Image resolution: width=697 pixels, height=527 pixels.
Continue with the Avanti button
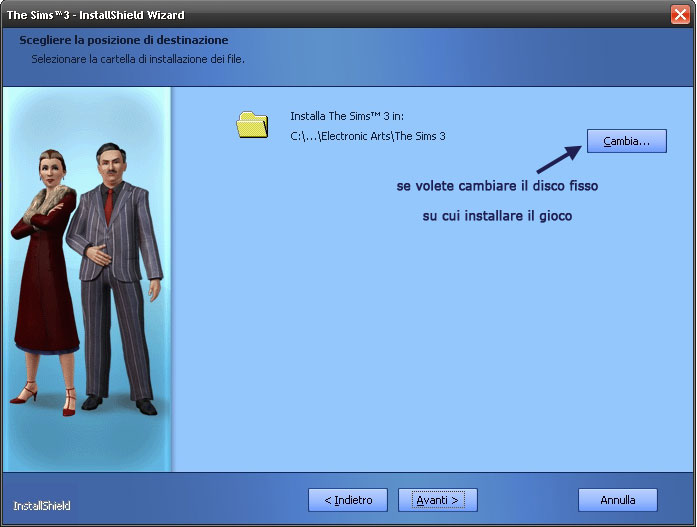coord(438,500)
